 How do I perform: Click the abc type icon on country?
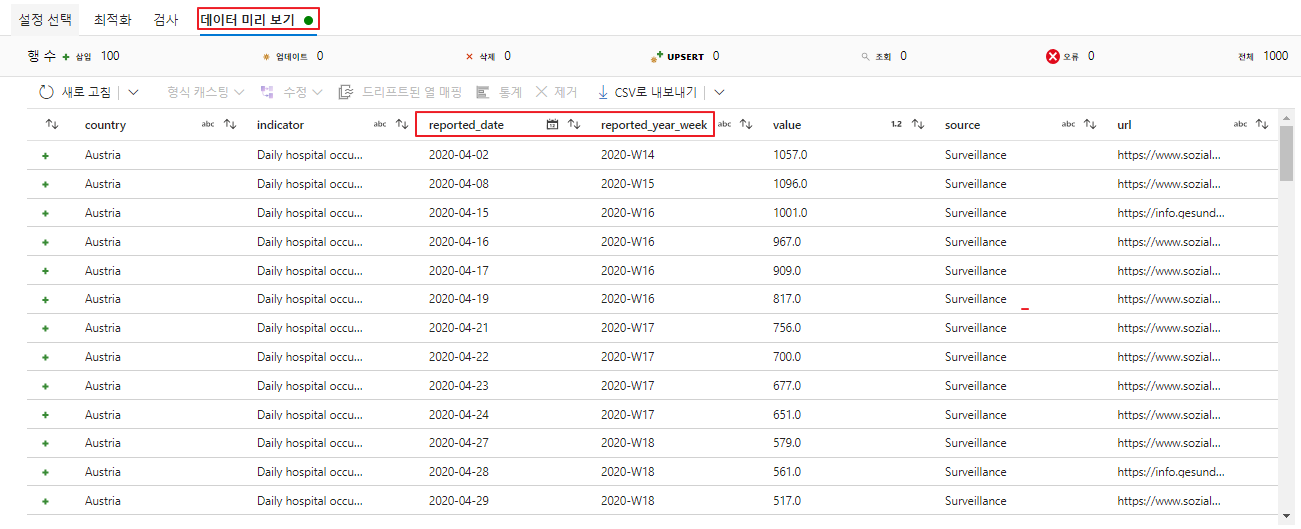(208, 124)
